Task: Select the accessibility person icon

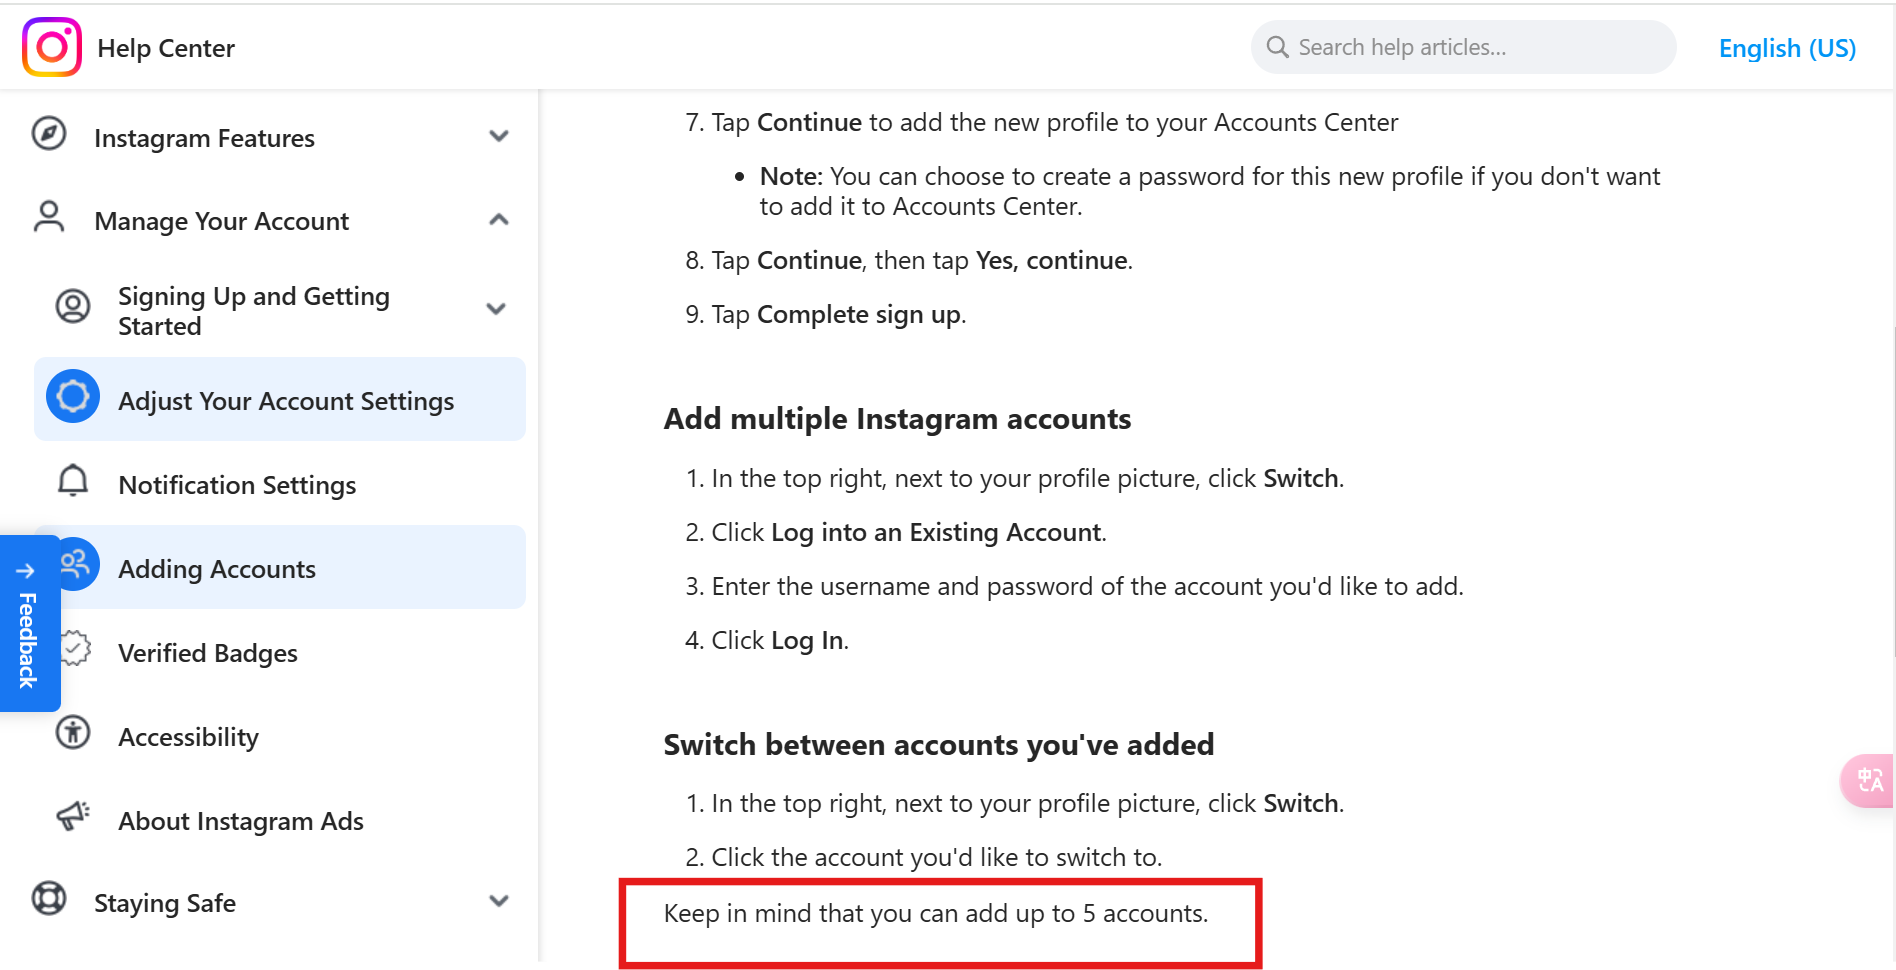Action: pyautogui.click(x=72, y=732)
